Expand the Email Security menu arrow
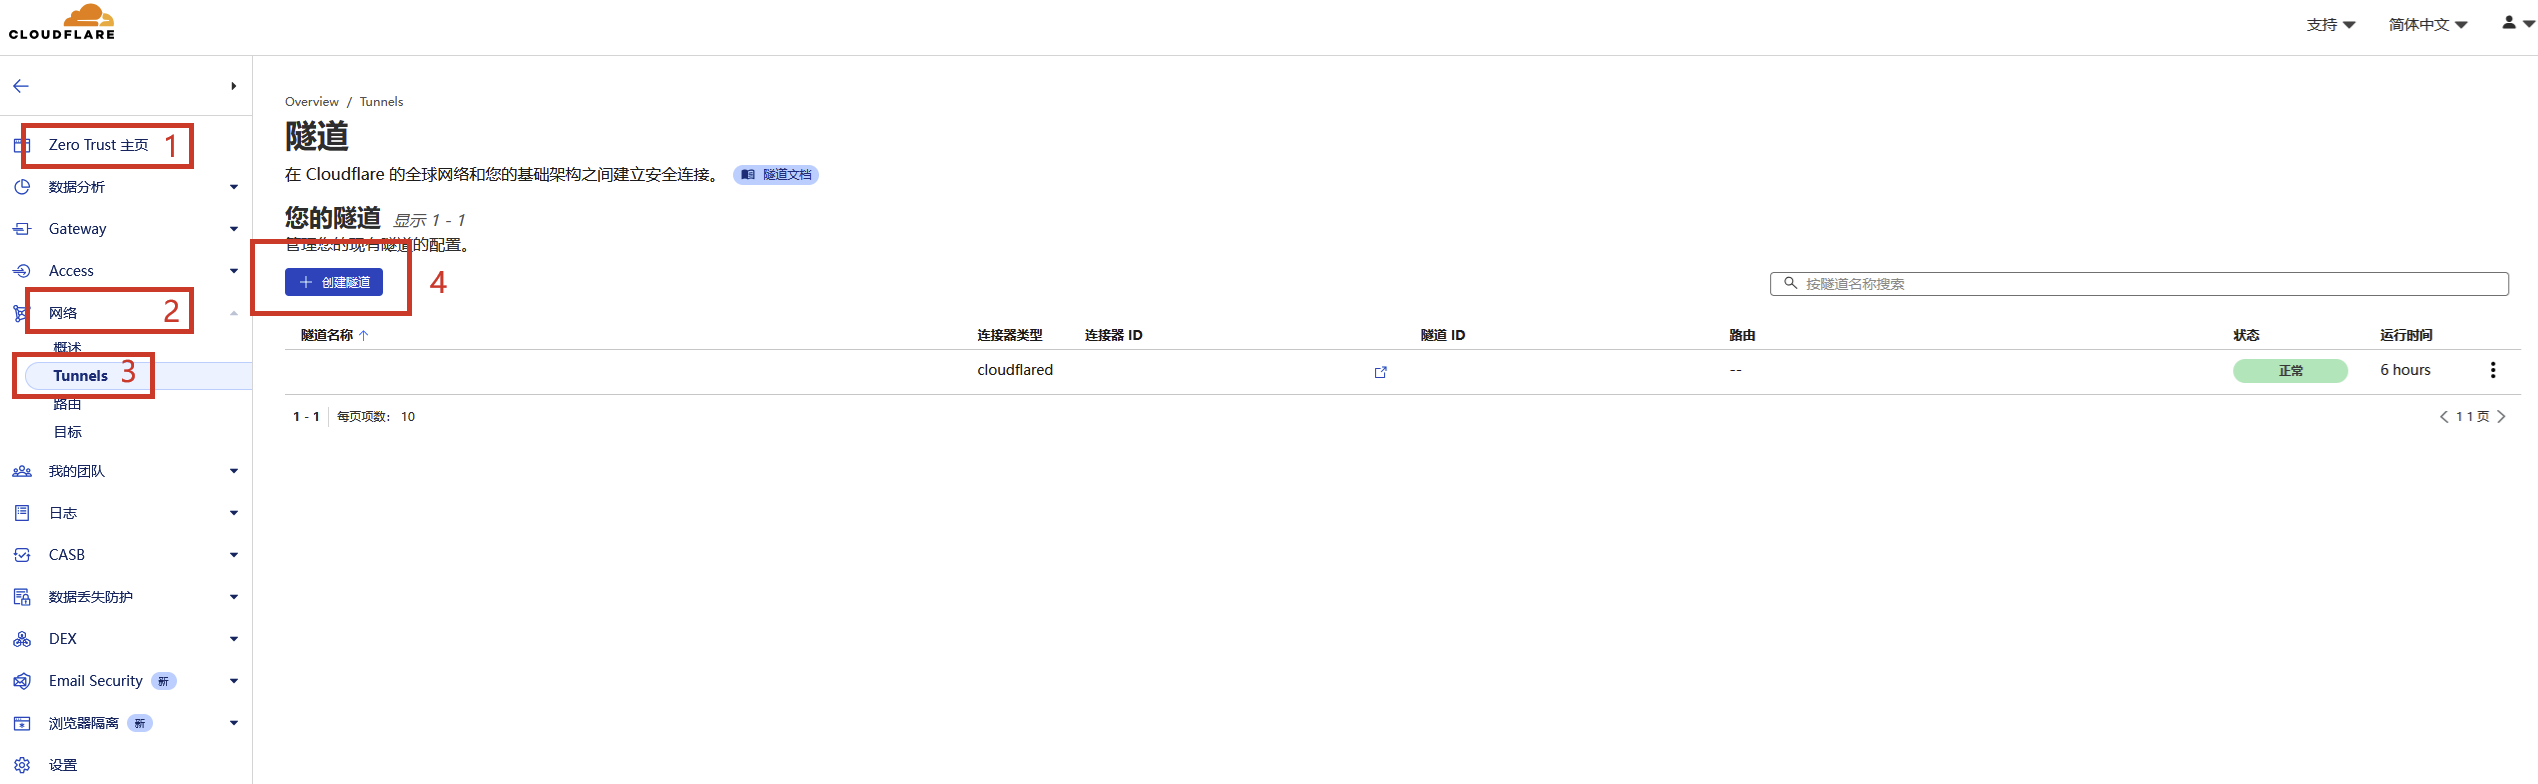 234,681
